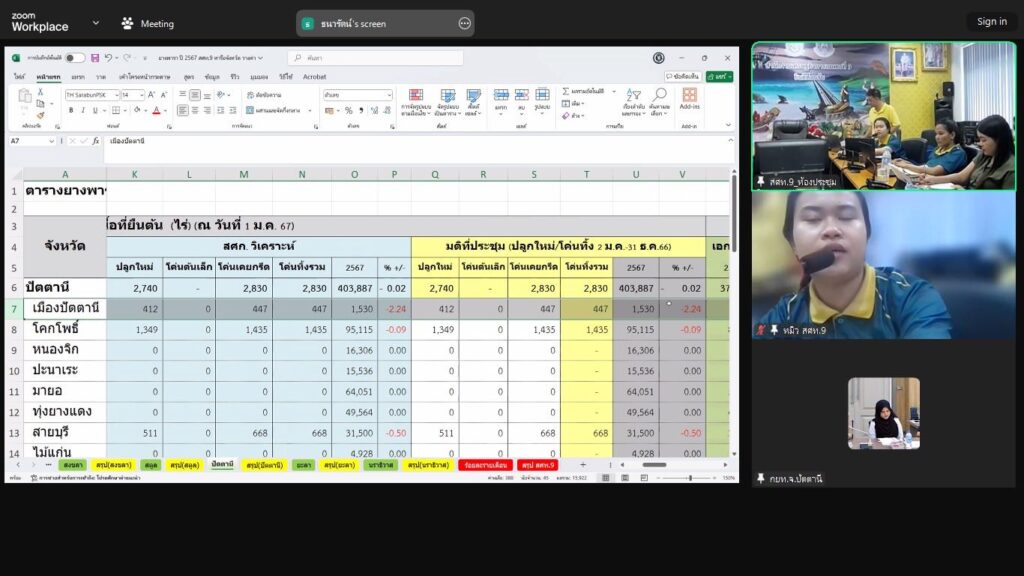Expand the TH SarabunPSK font name dropdown

[116, 95]
